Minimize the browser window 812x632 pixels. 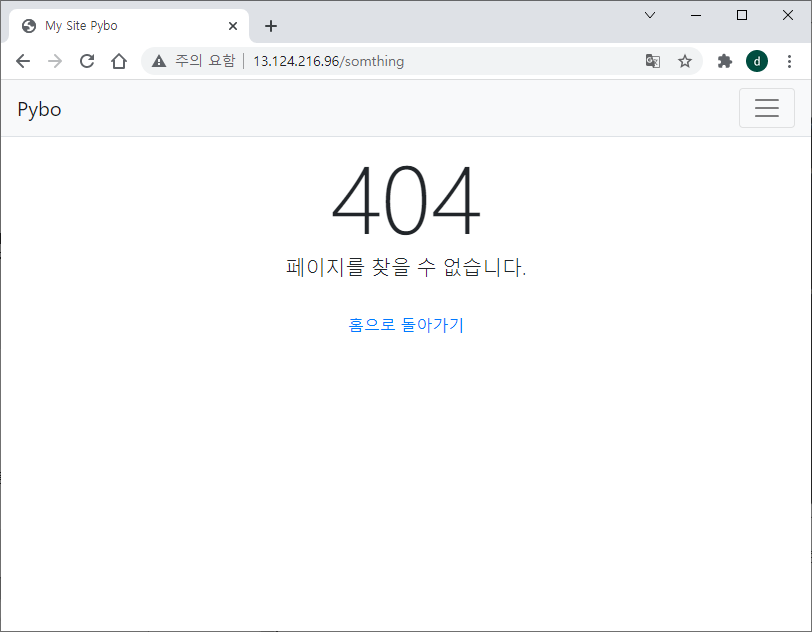click(696, 15)
